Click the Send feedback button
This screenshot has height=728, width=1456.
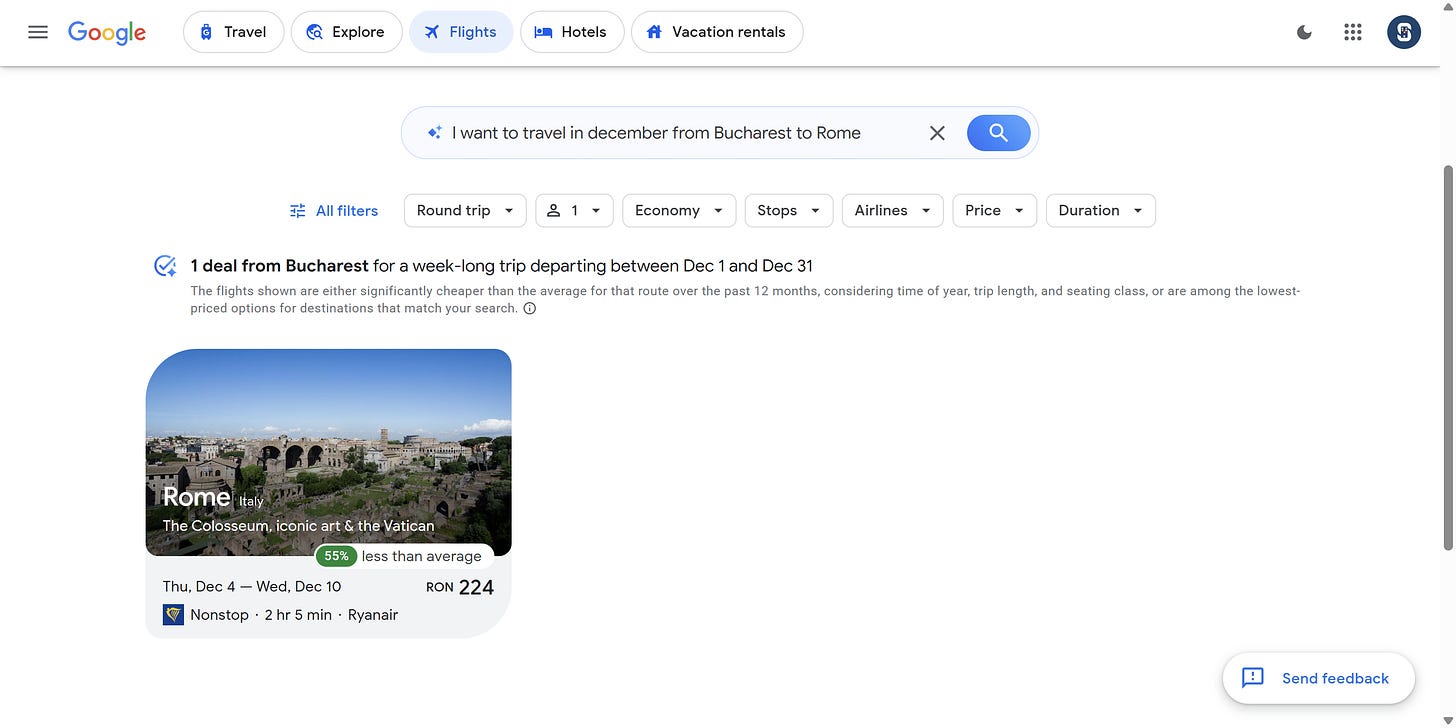(1318, 678)
